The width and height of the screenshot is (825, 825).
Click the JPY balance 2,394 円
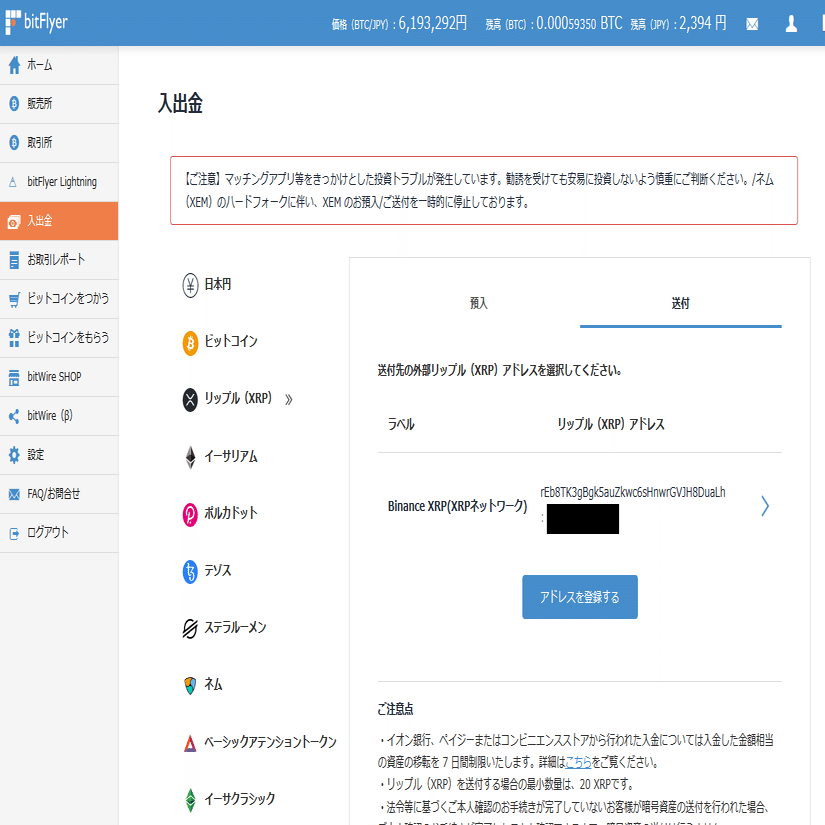point(703,23)
